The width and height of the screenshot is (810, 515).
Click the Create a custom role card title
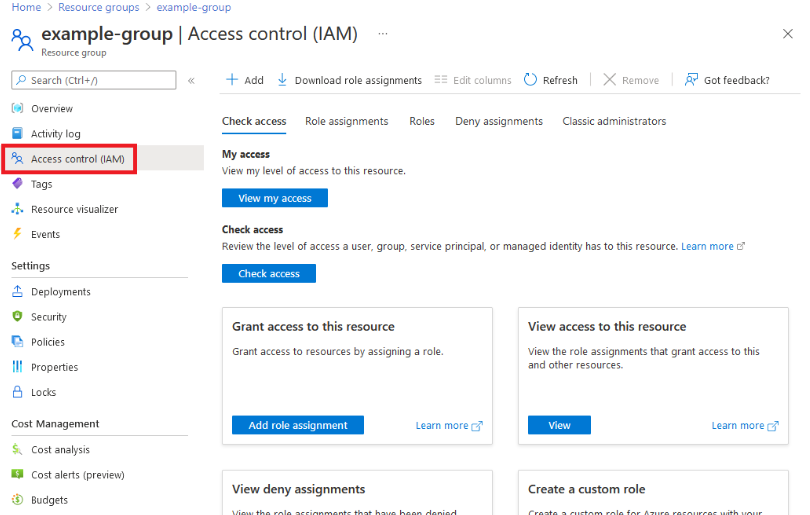[x=586, y=489]
